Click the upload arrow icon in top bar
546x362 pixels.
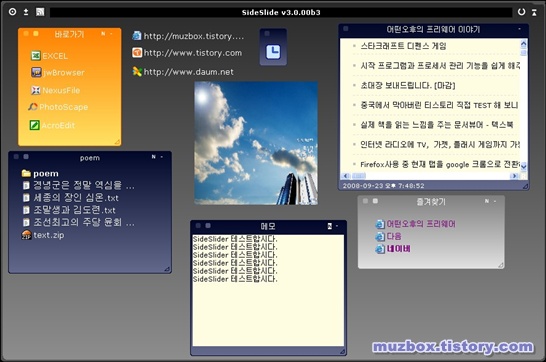26,12
